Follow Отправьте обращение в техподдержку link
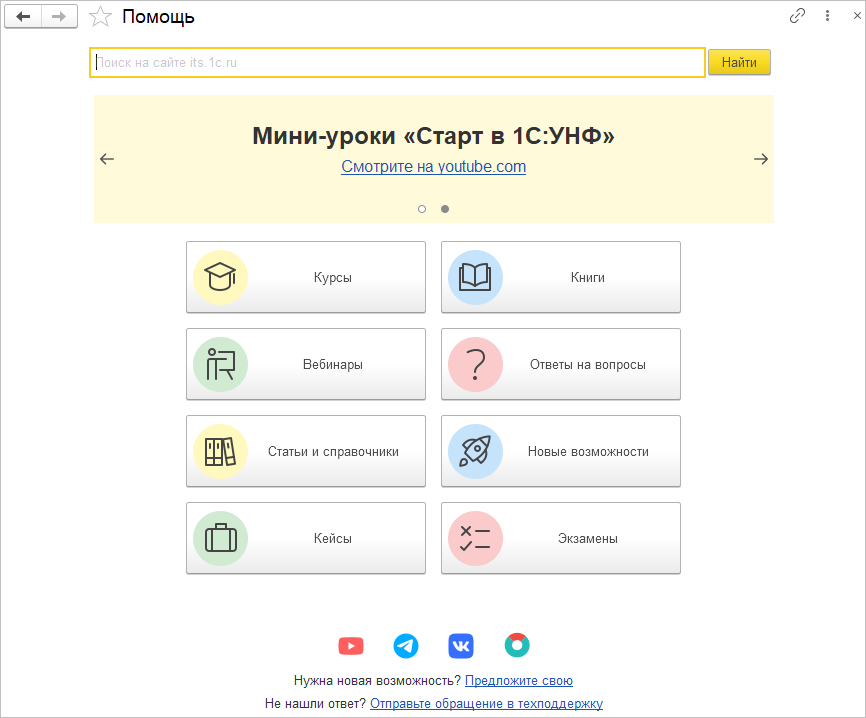 pyautogui.click(x=487, y=704)
